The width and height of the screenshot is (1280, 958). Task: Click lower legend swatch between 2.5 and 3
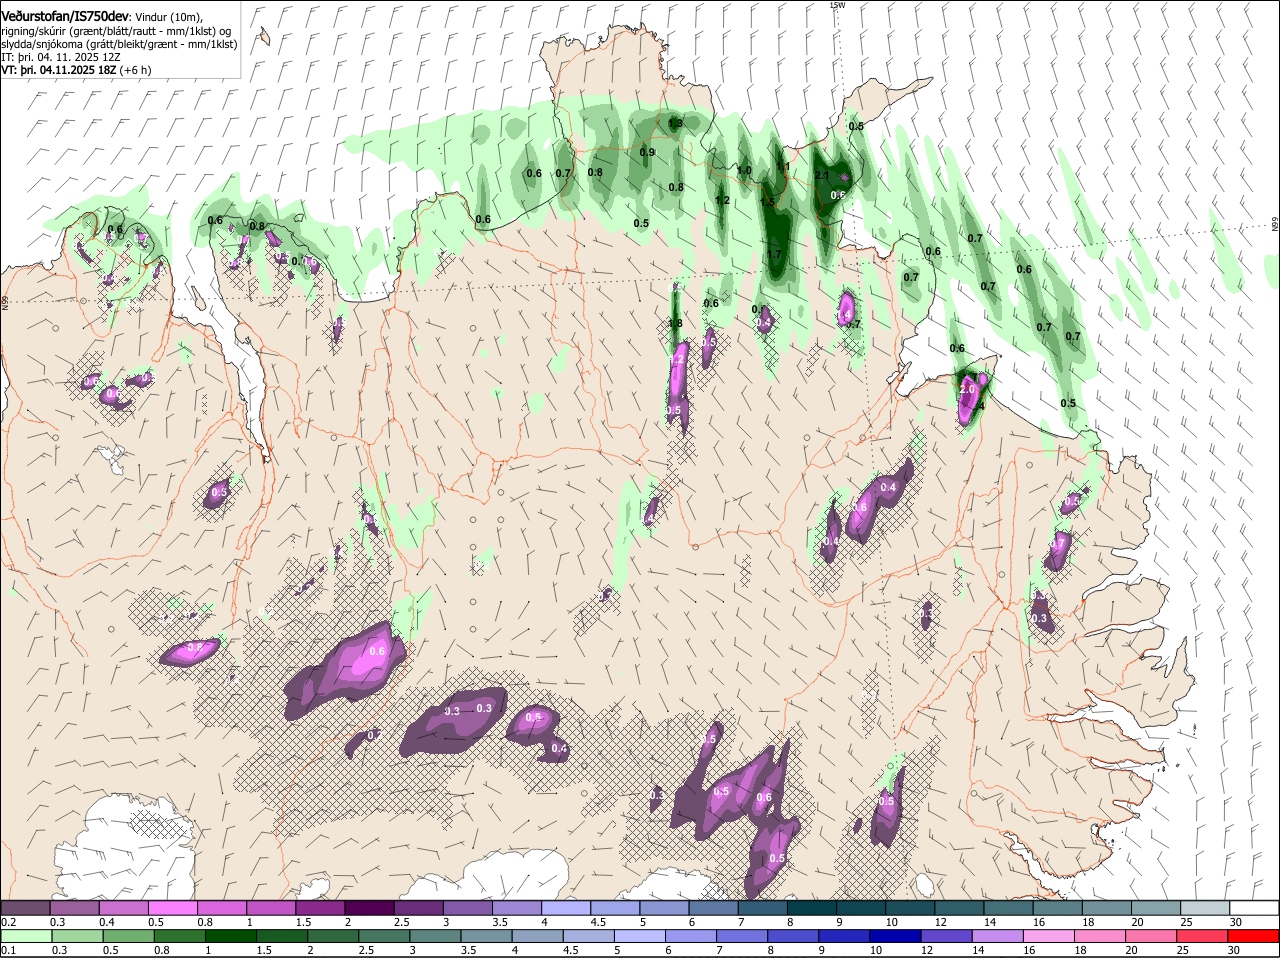coord(384,936)
